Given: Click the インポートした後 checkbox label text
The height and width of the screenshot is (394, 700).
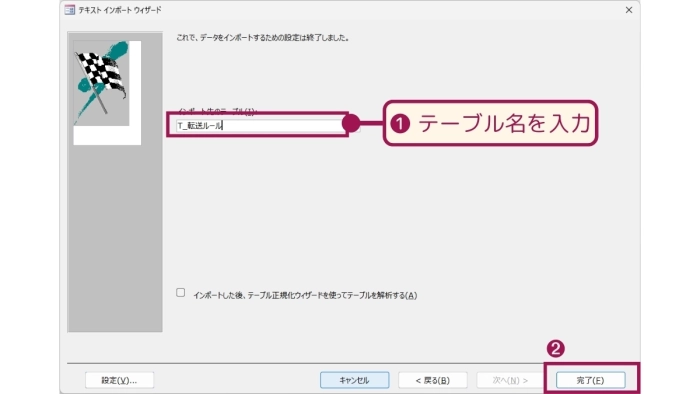Looking at the screenshot, I should pos(305,295).
